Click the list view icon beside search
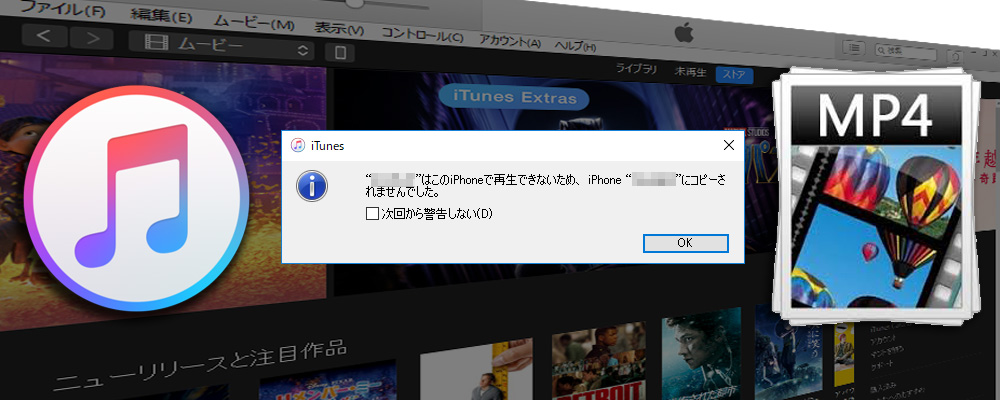Viewport: 1000px width, 400px height. click(852, 47)
